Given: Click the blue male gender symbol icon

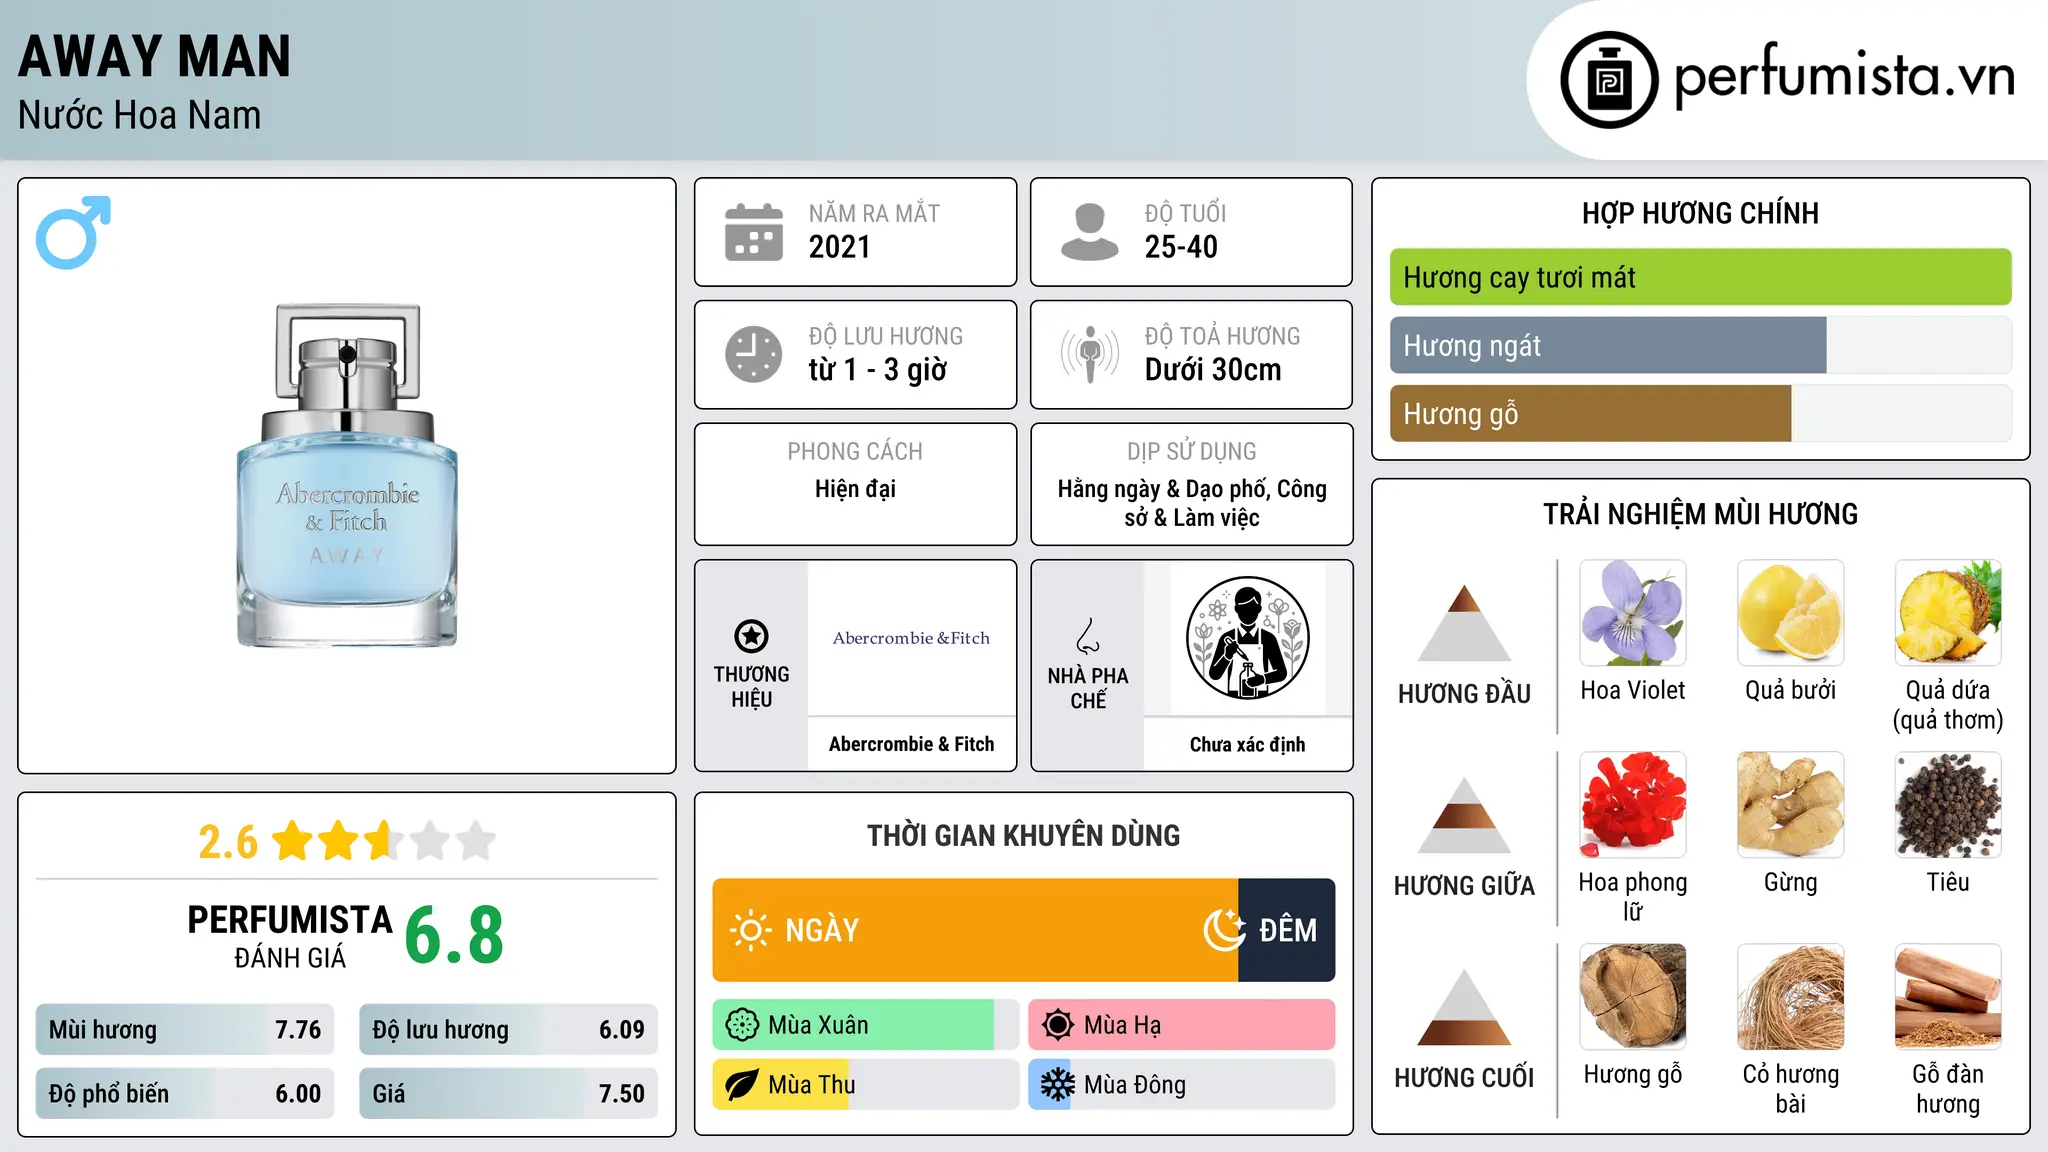Looking at the screenshot, I should tap(73, 232).
